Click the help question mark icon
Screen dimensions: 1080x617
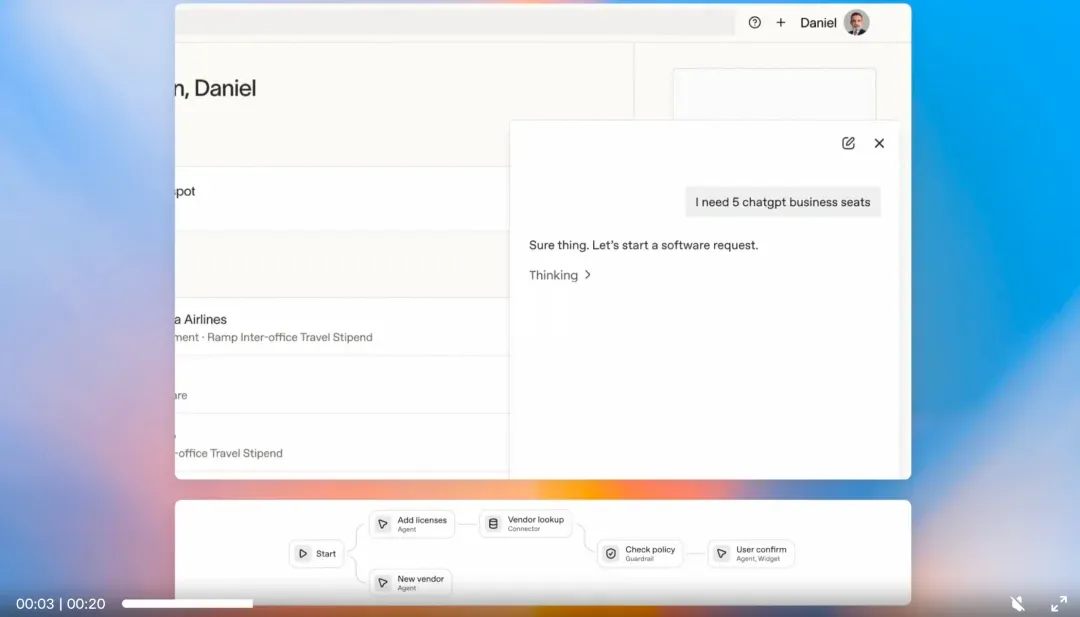755,23
